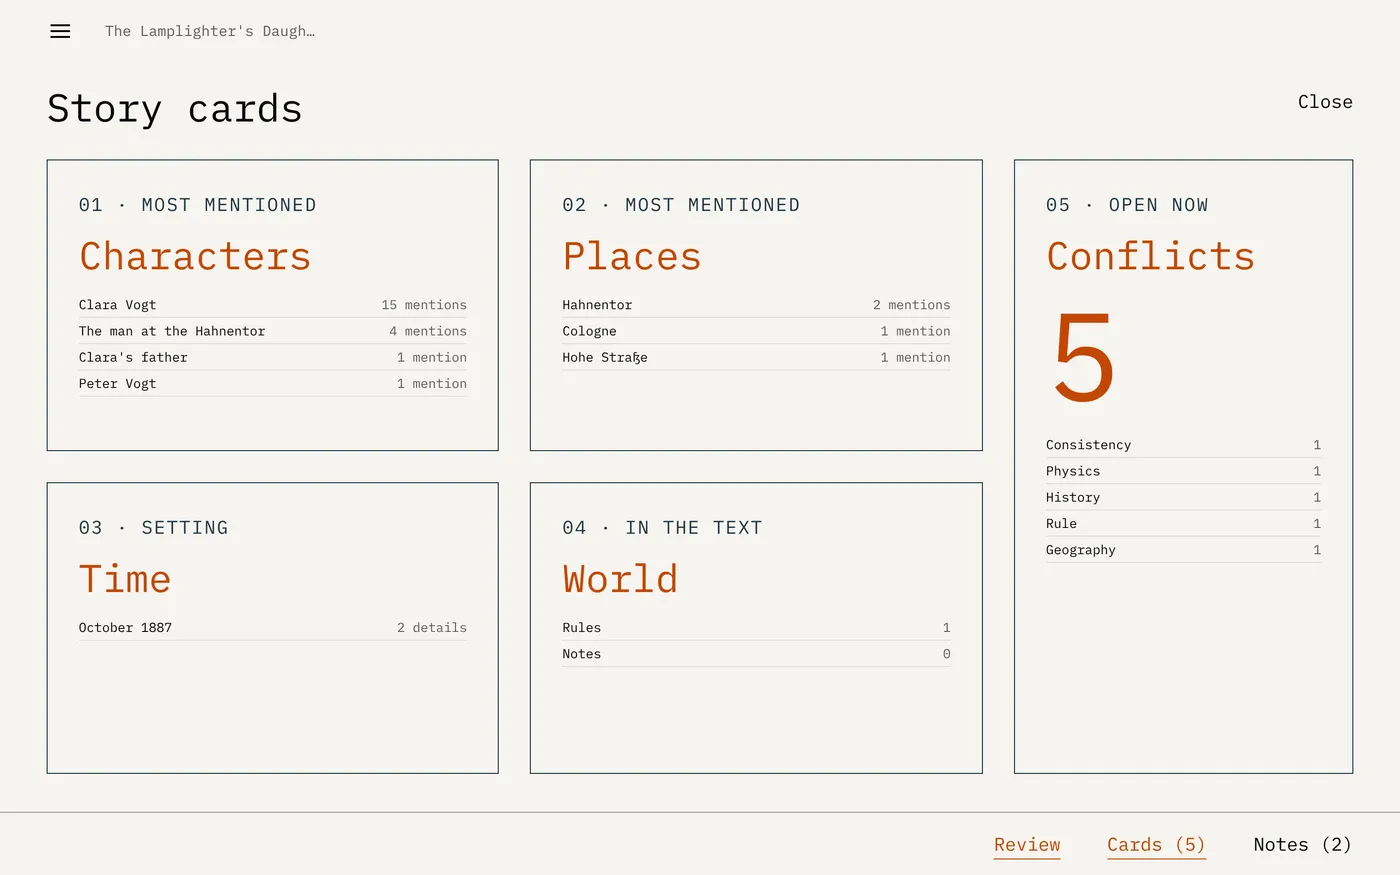Screen dimensions: 1400x875
Task: Select the Rules row in World card
Action: click(756, 628)
